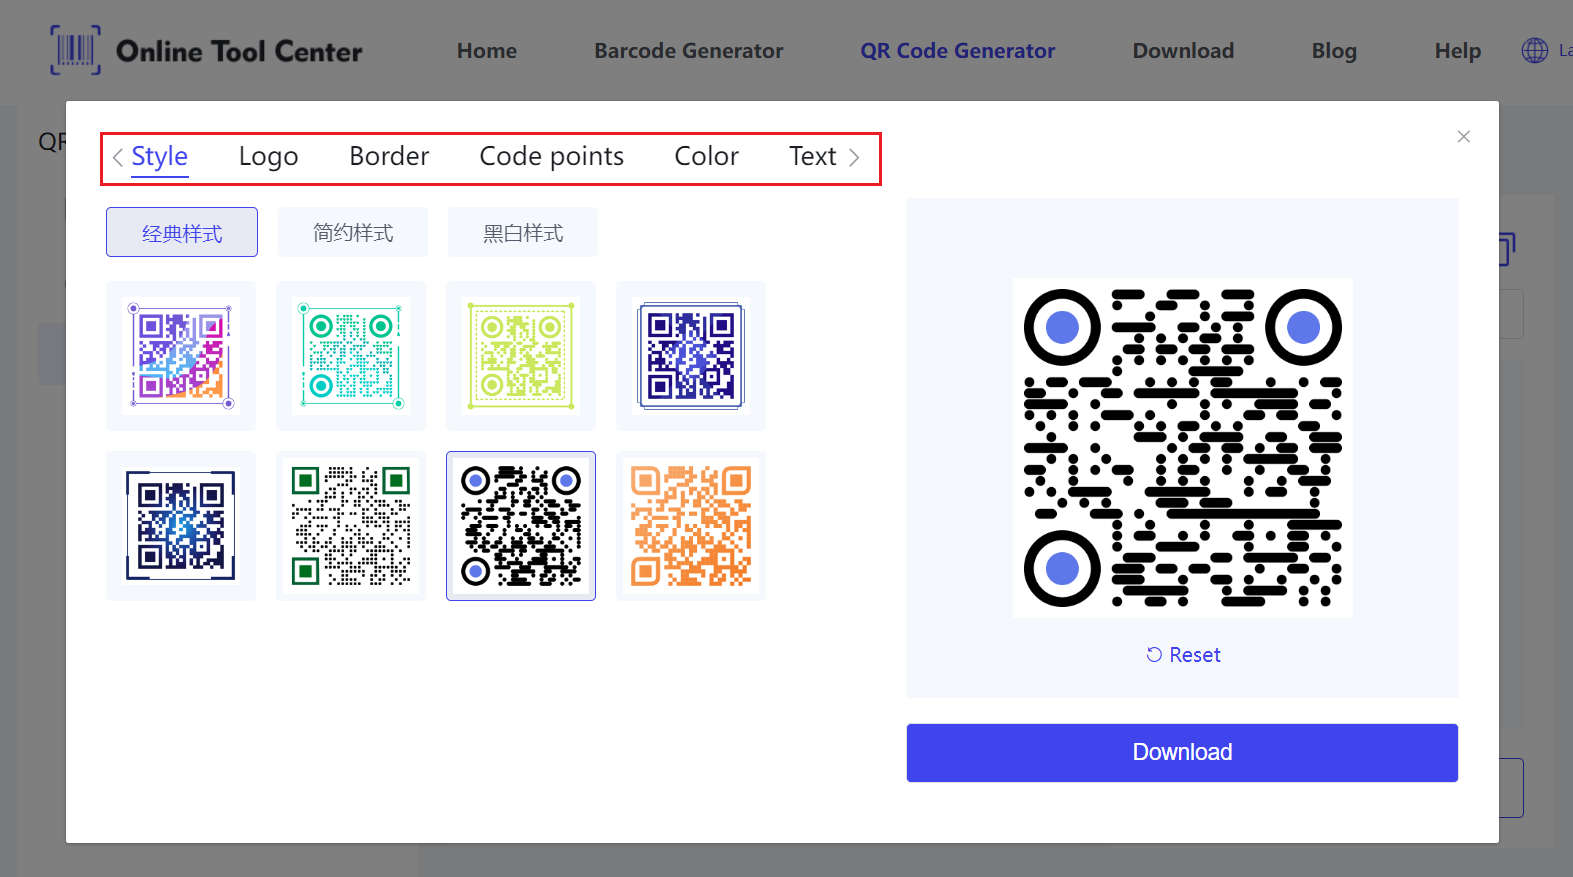The image size is (1573, 877).
Task: Open the globe language selector icon
Action: [1534, 50]
